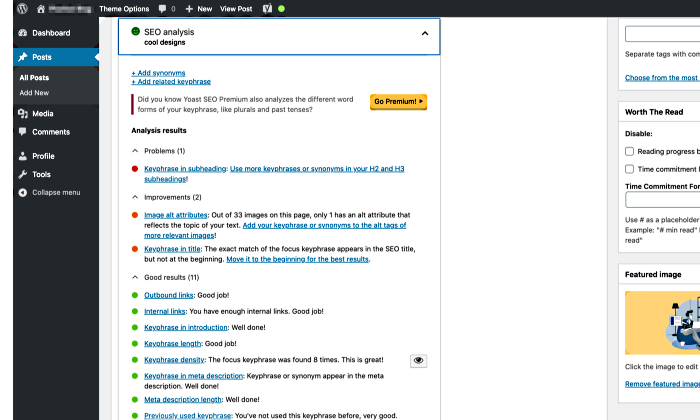Open Theme Options in admin bar
The width and height of the screenshot is (700, 420).
click(x=125, y=8)
